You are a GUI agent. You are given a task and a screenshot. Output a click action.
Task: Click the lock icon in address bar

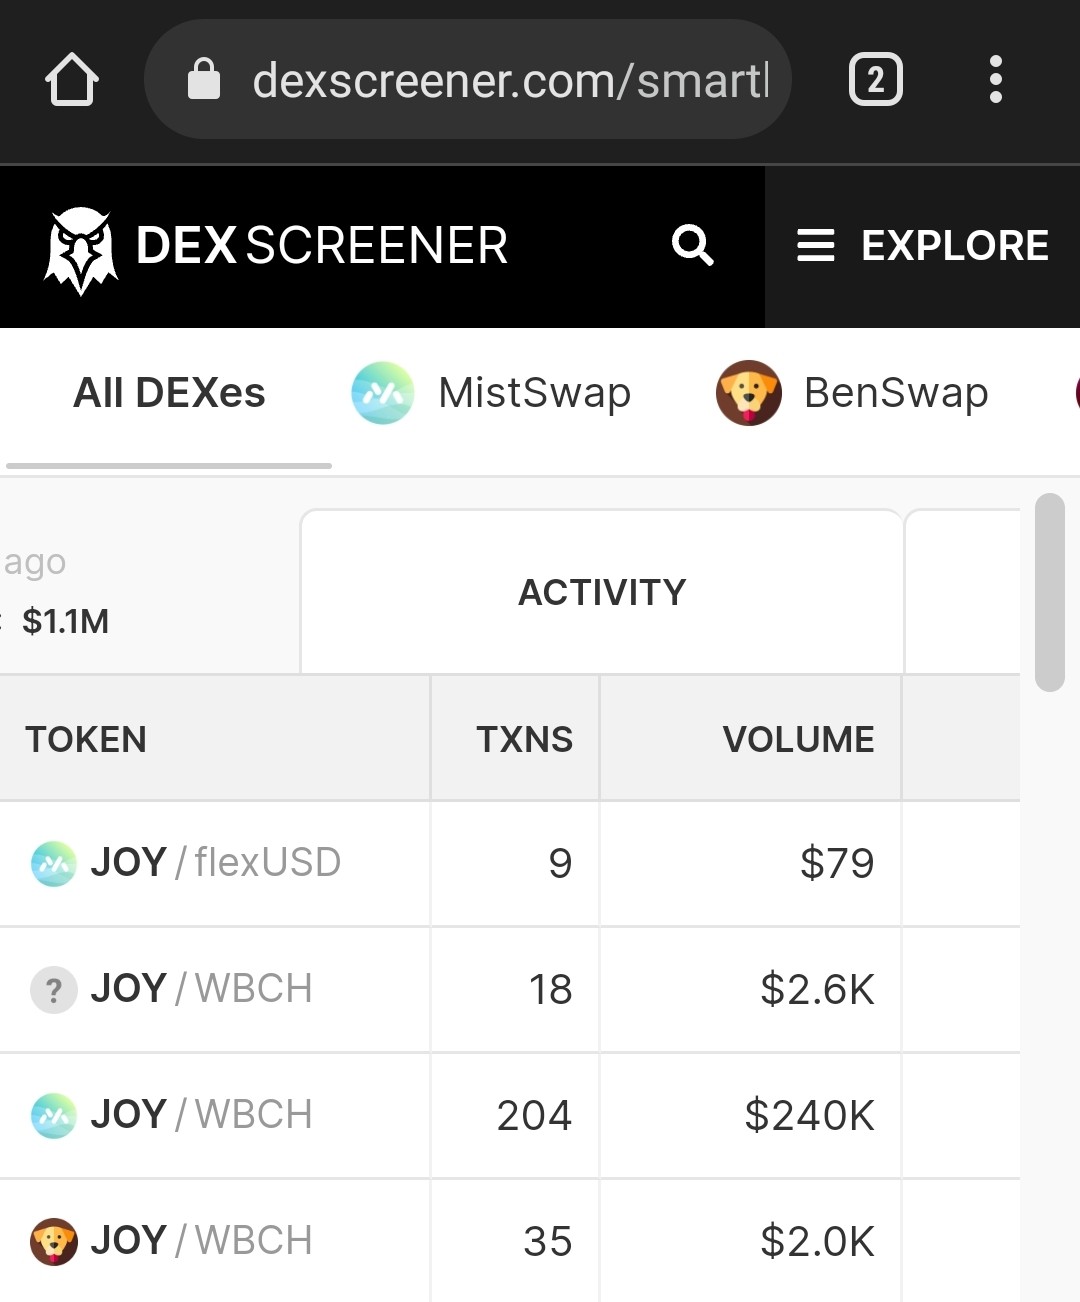[204, 79]
